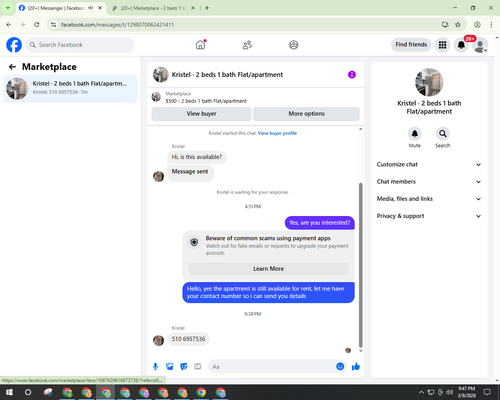Open the tab search dropdown arrow
500x400 pixels.
tap(7, 8)
